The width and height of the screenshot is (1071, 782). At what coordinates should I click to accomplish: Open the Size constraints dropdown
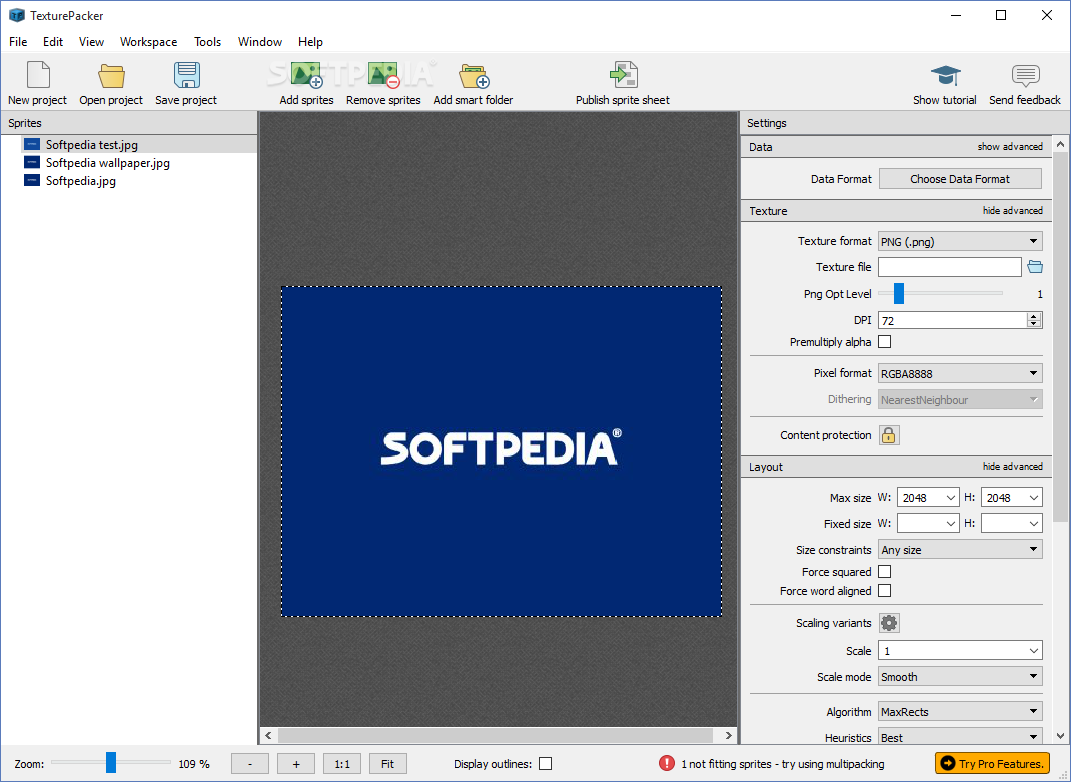960,550
